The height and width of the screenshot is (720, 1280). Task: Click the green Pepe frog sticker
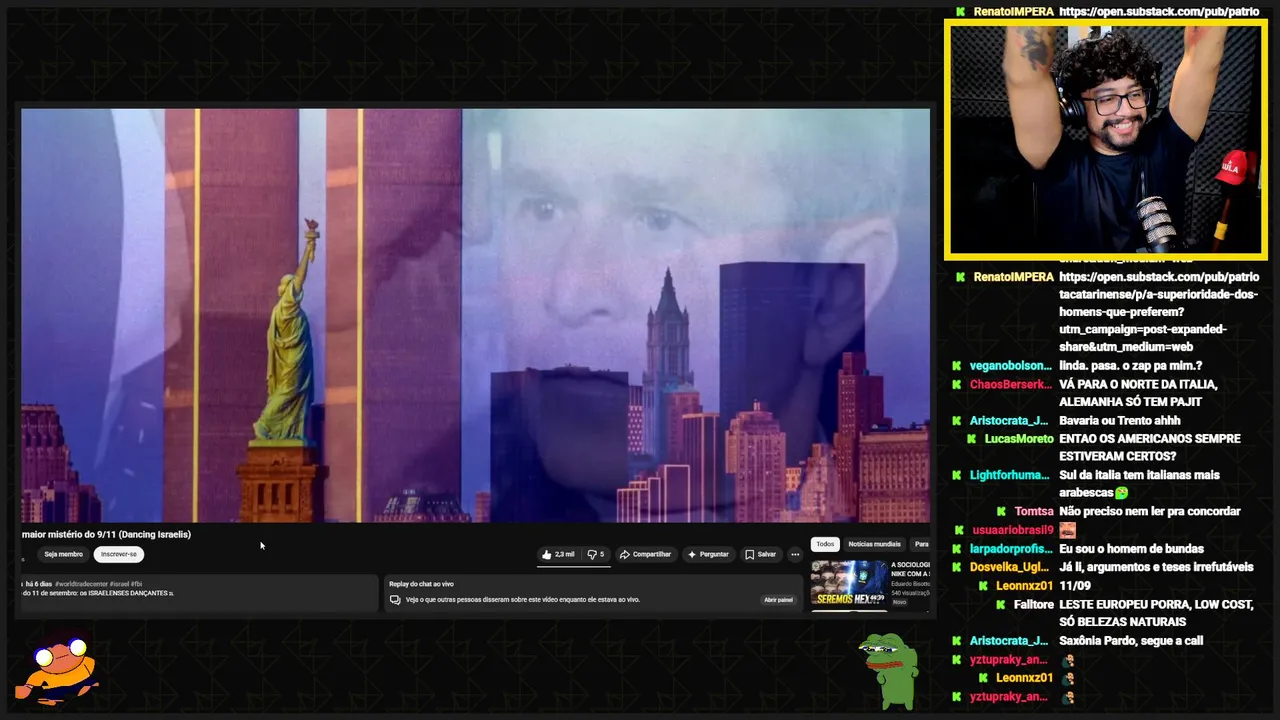tap(889, 669)
